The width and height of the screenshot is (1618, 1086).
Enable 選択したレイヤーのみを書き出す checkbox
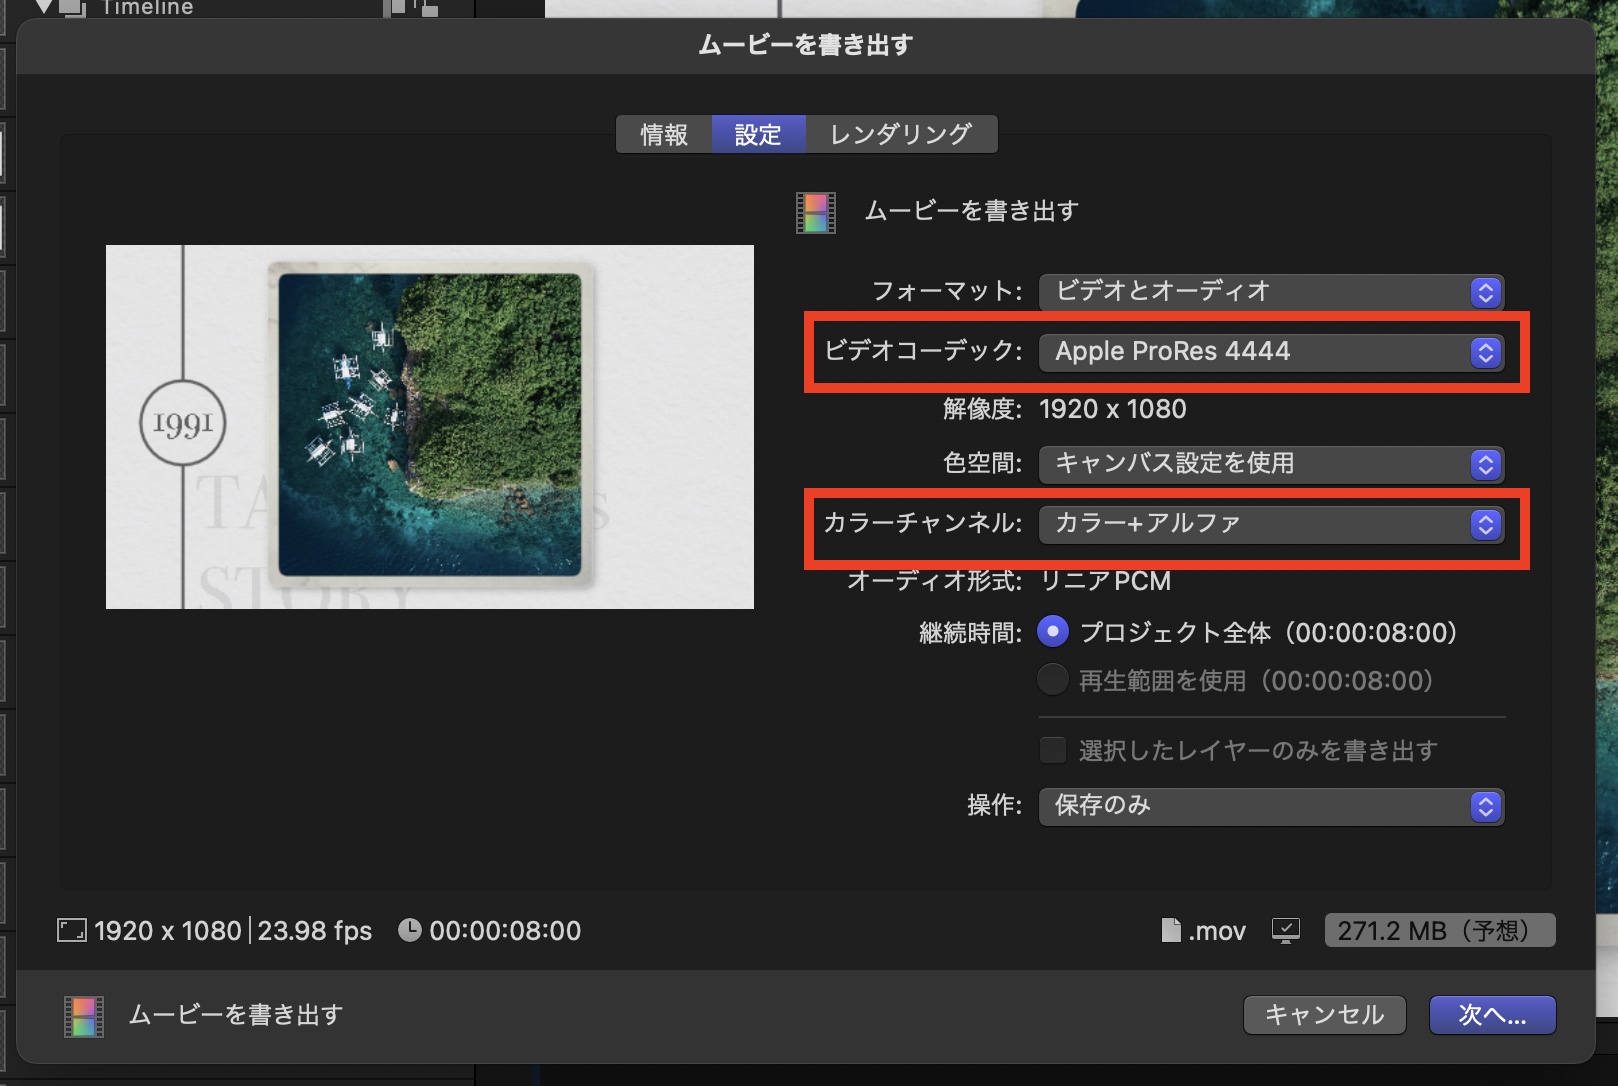click(1053, 750)
